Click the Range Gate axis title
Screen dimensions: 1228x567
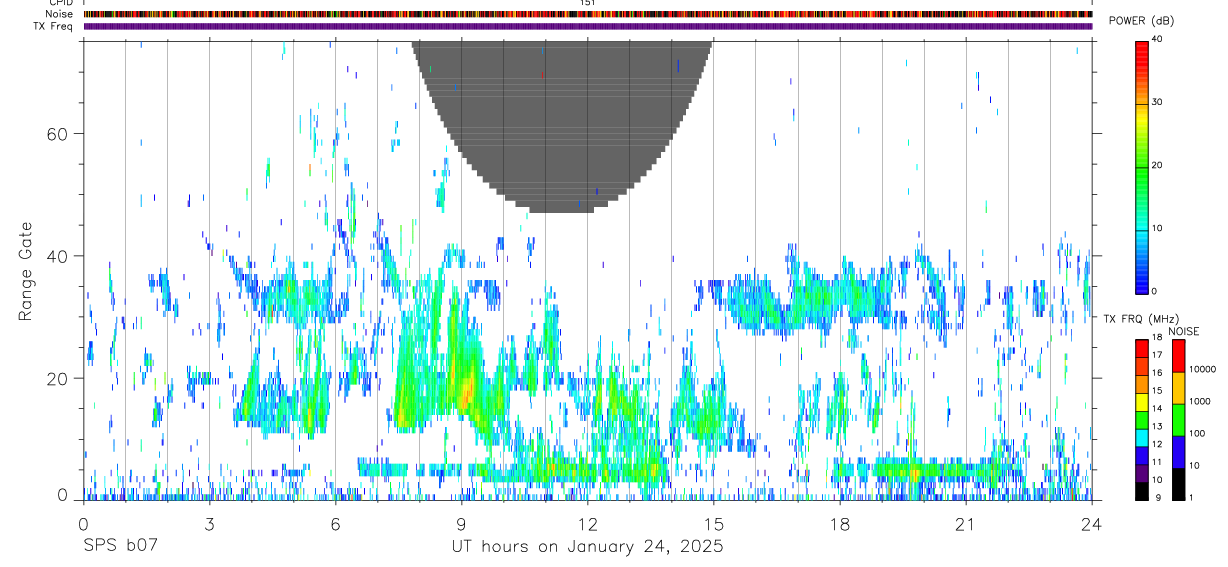pyautogui.click(x=26, y=270)
